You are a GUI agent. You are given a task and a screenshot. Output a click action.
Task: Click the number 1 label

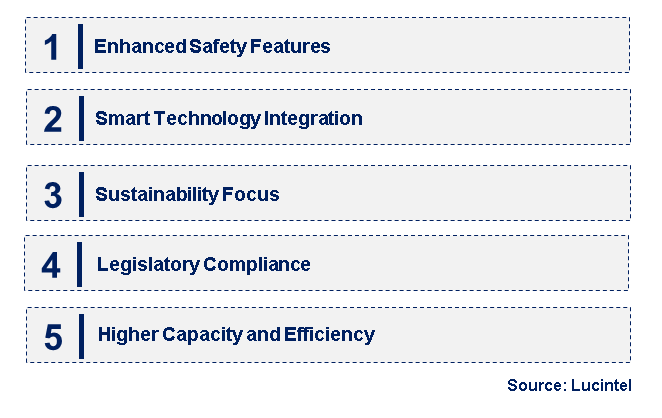52,47
